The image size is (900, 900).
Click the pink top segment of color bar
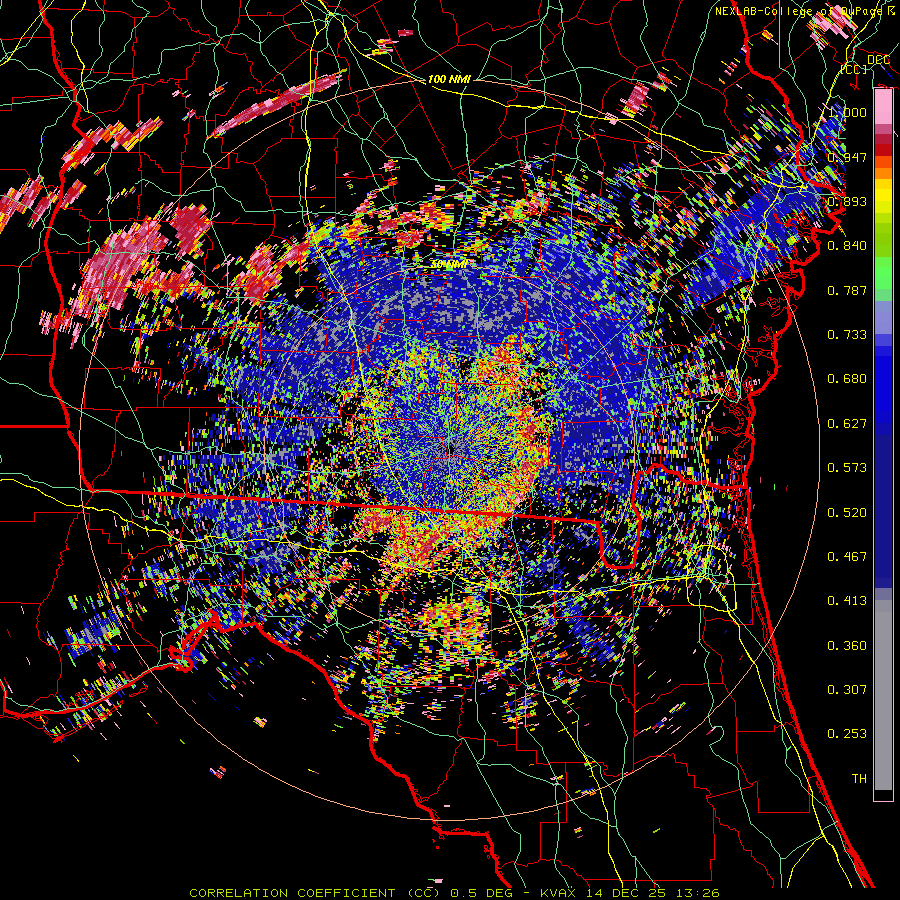(x=883, y=107)
